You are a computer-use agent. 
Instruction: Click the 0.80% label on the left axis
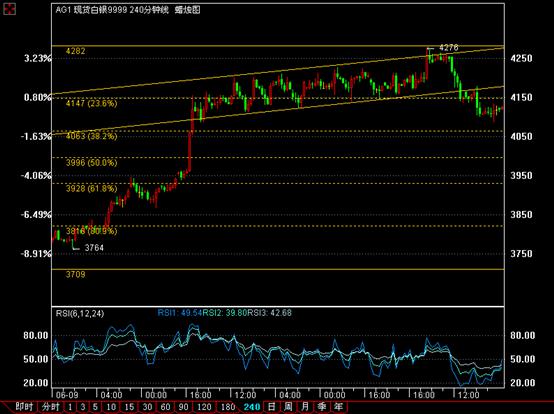pos(37,97)
